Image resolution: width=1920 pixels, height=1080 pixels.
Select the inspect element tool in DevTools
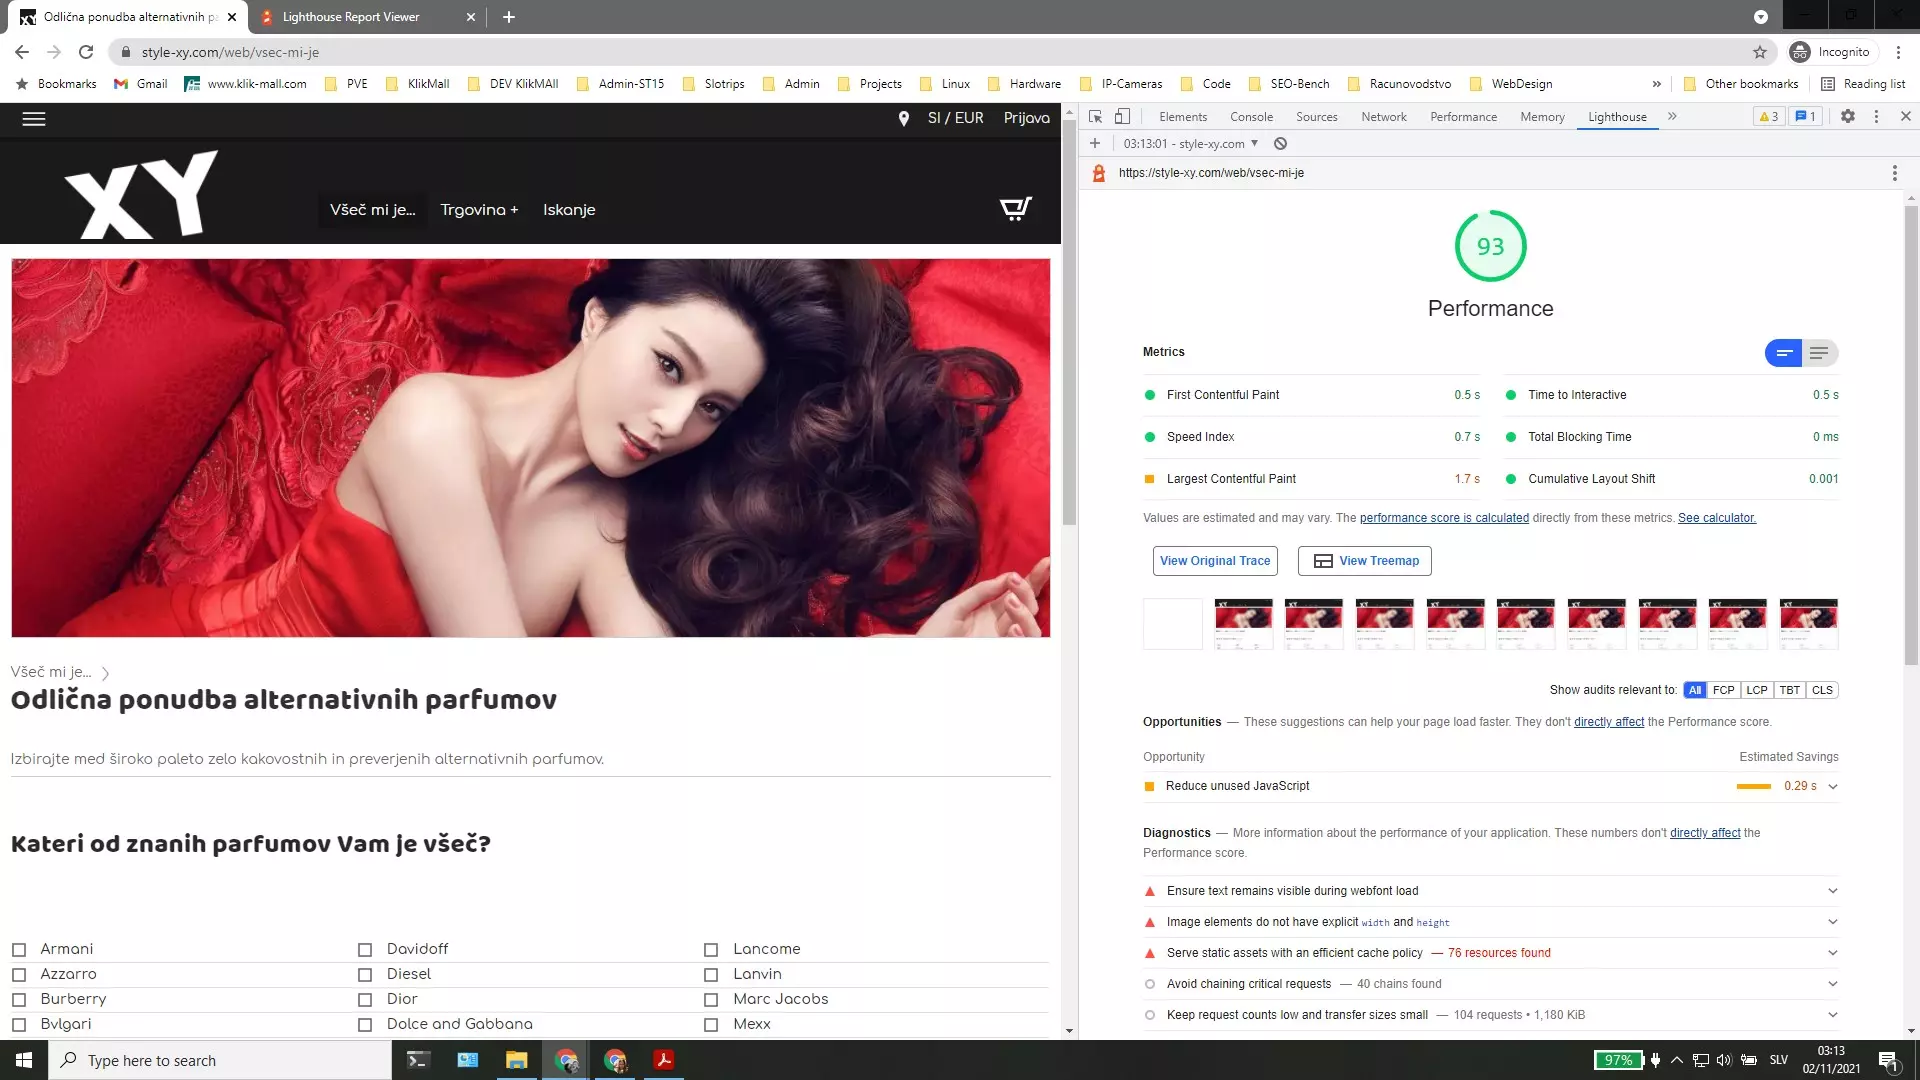coord(1095,117)
